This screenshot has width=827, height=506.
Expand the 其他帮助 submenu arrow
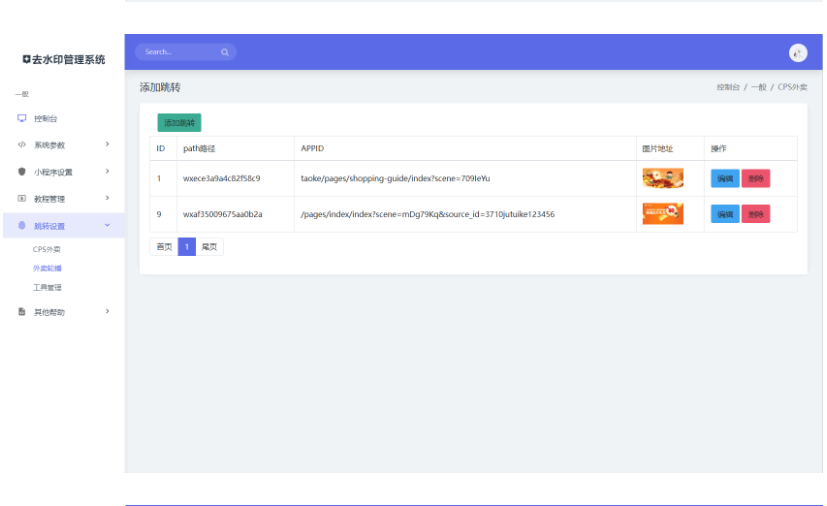[x=107, y=312]
